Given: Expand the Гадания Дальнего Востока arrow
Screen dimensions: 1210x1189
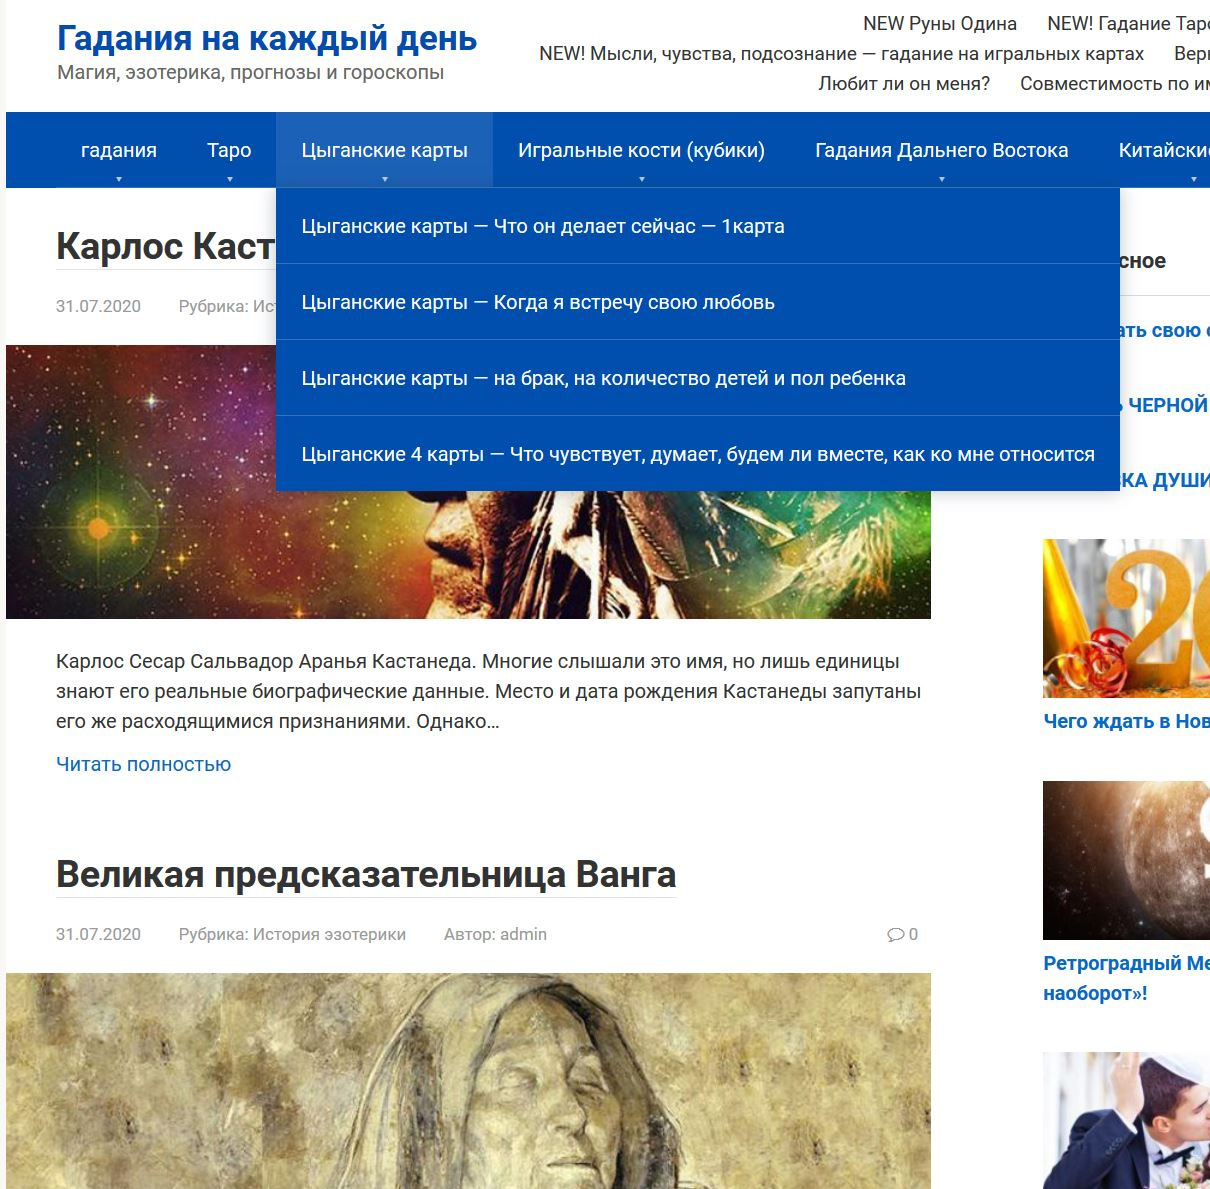Looking at the screenshot, I should [942, 180].
